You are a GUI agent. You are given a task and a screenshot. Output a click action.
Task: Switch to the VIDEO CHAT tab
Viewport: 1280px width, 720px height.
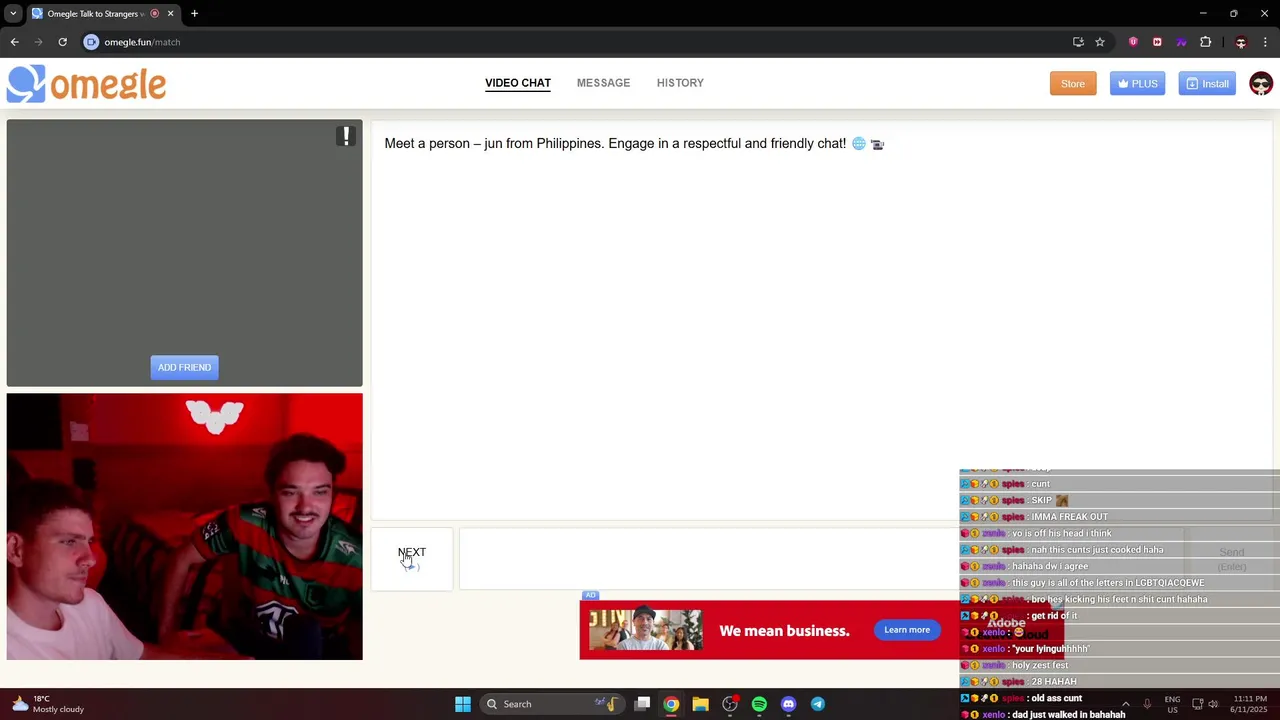pos(518,83)
